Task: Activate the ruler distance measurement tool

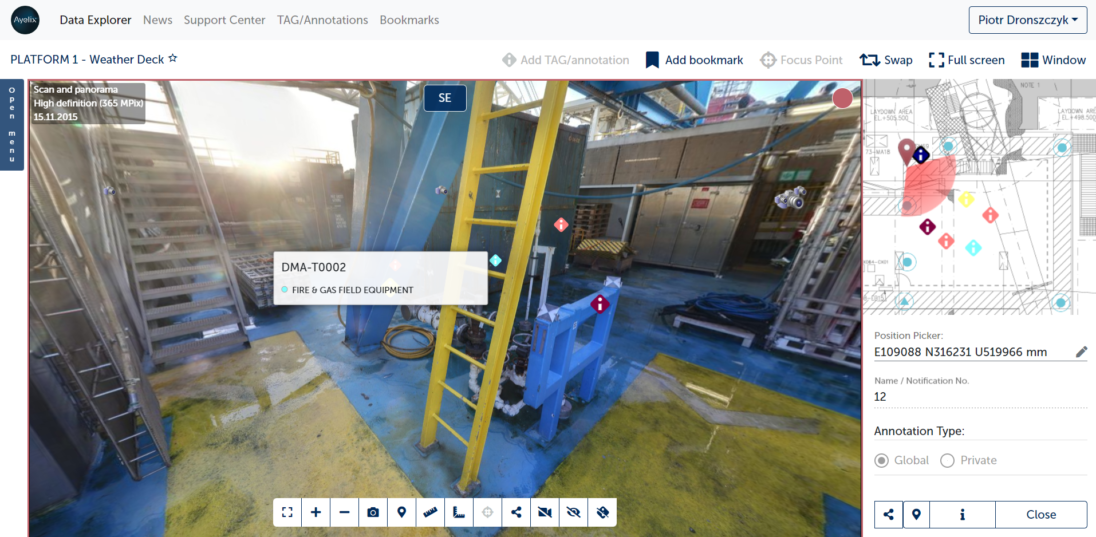Action: tap(430, 512)
